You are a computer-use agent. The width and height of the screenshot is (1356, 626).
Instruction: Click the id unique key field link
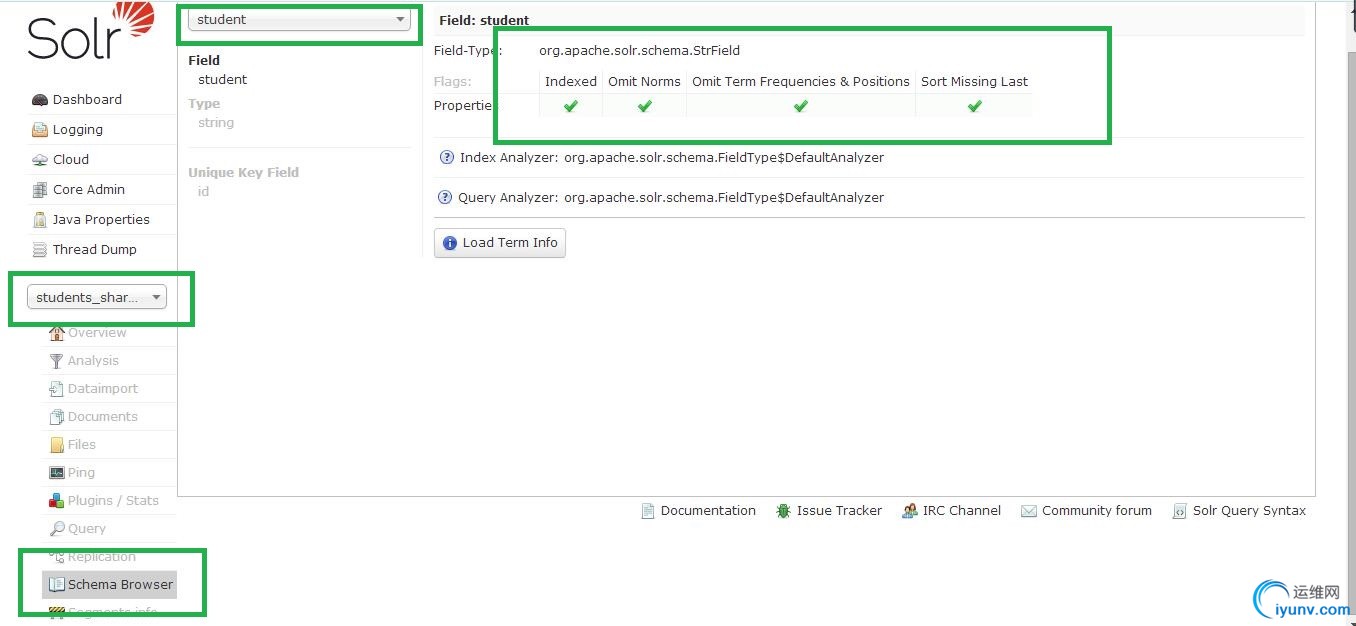(x=203, y=192)
